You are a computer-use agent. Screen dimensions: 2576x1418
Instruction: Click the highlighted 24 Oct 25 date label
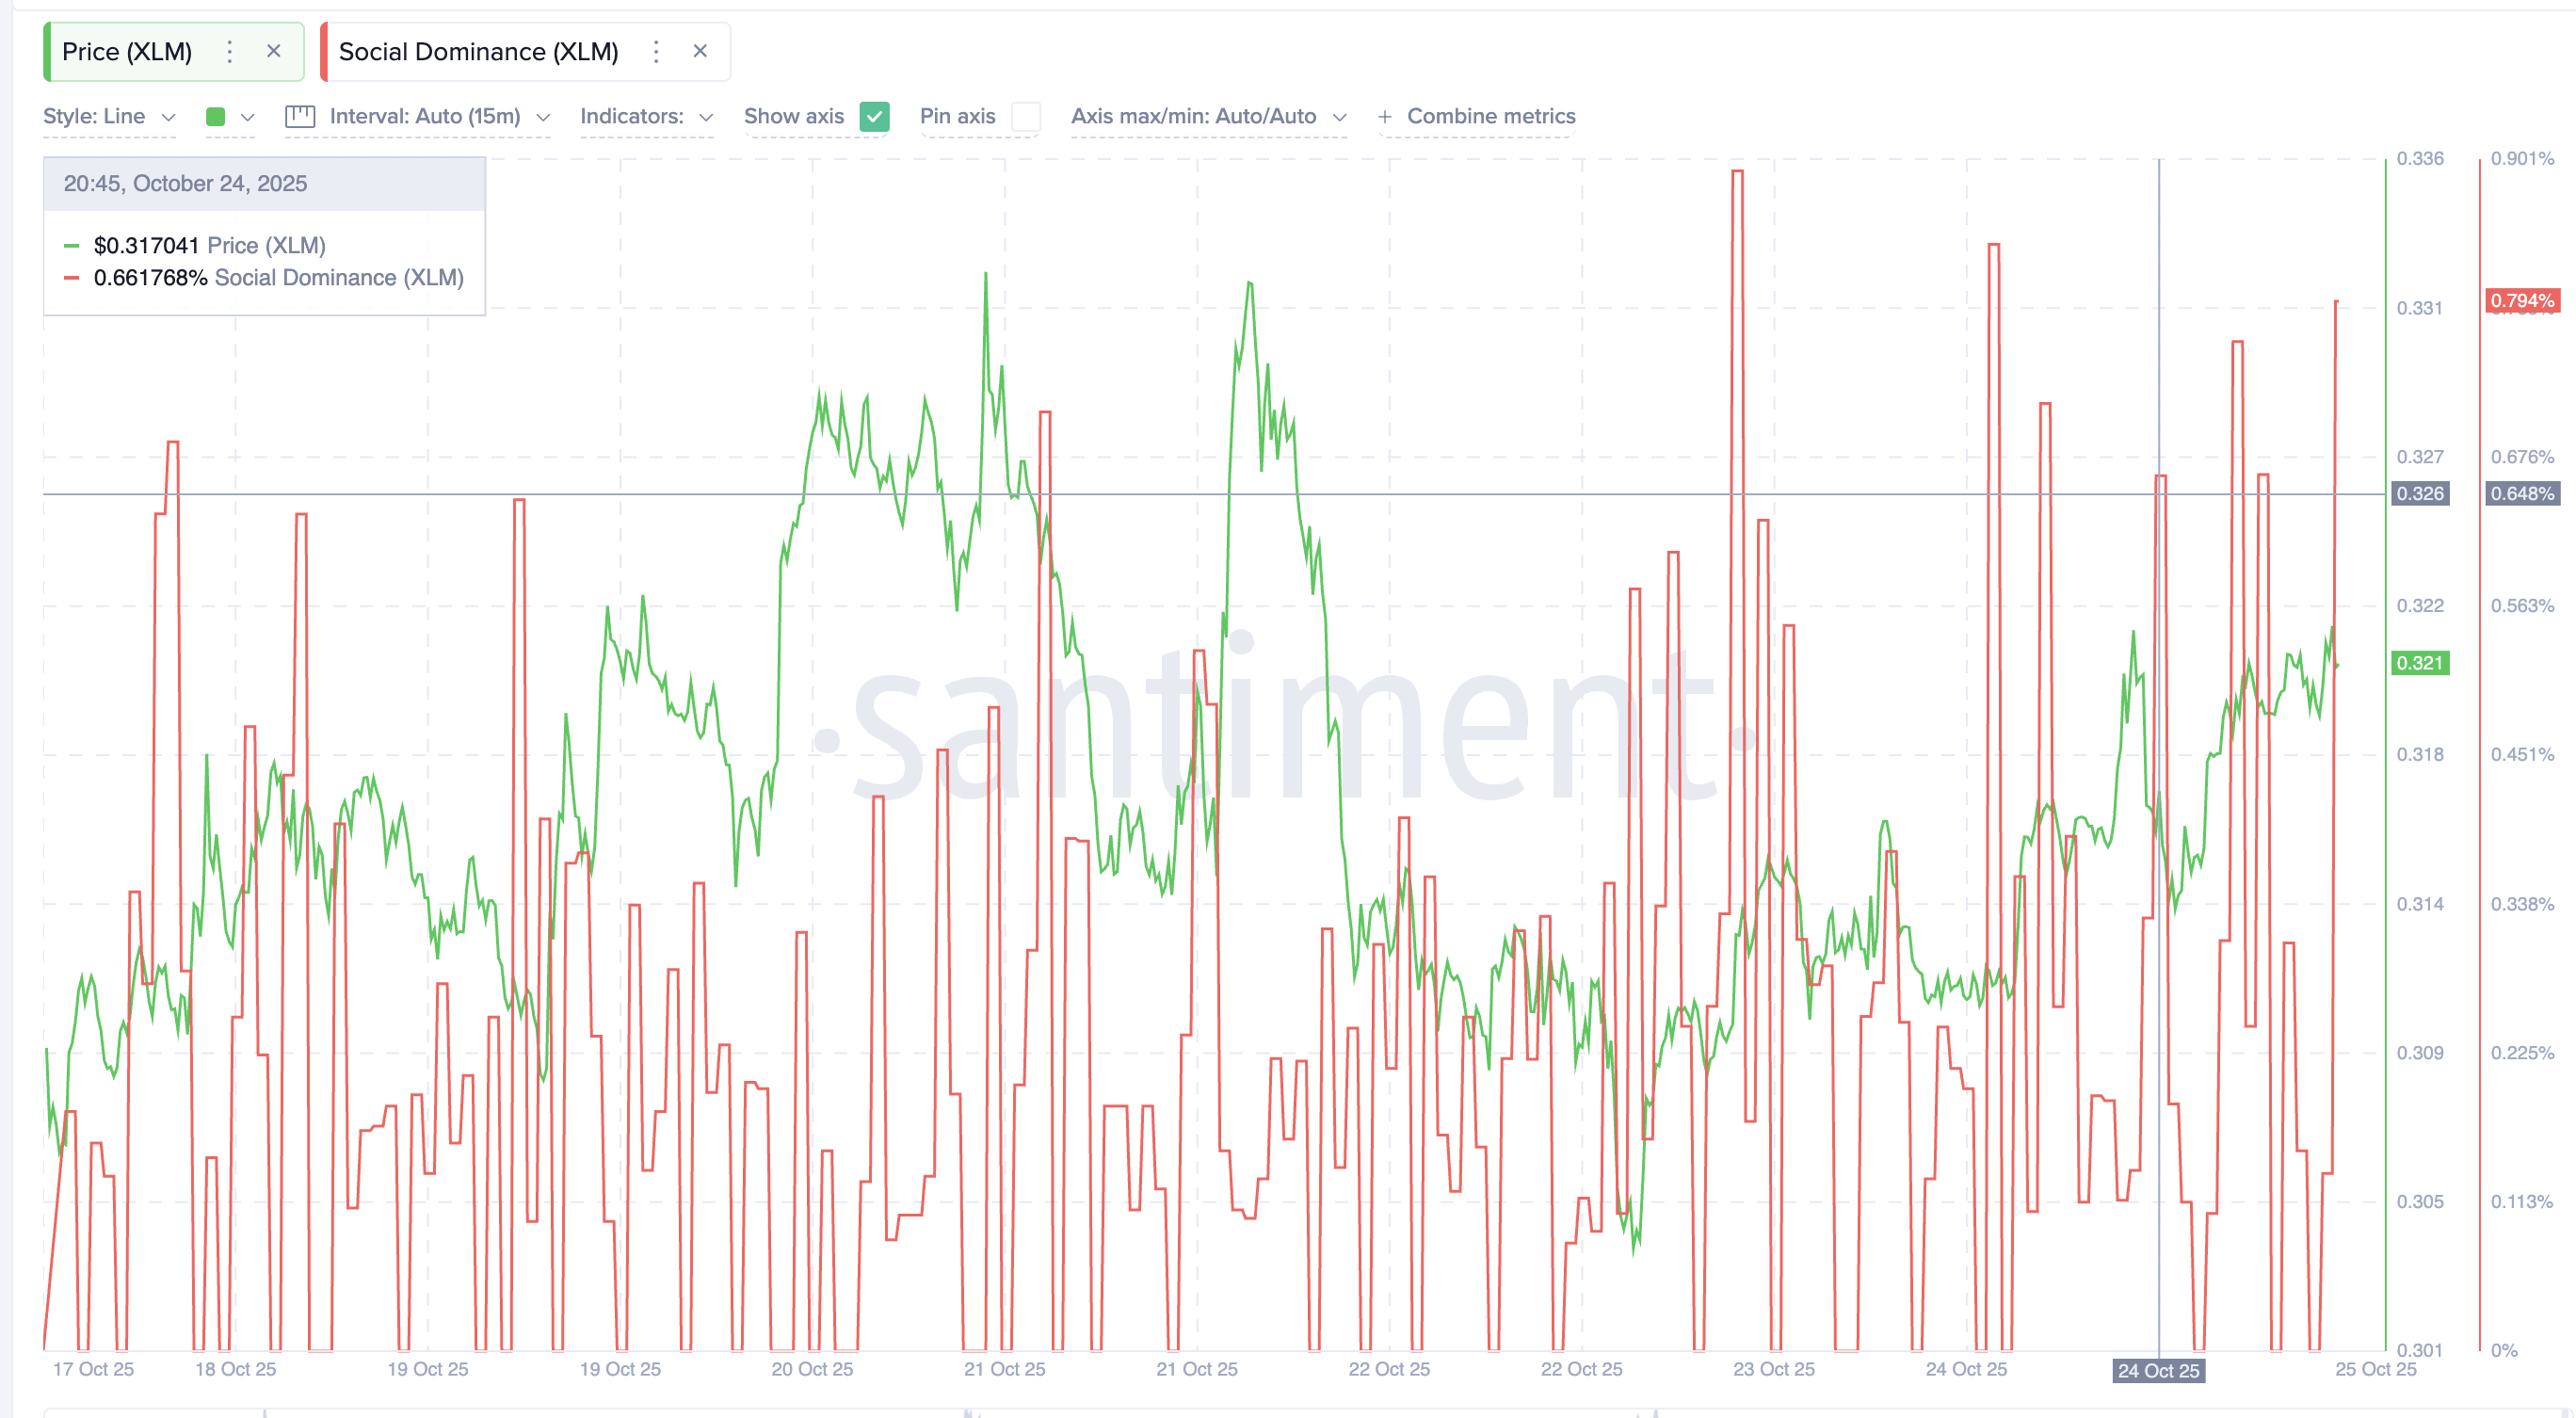tap(2158, 1369)
